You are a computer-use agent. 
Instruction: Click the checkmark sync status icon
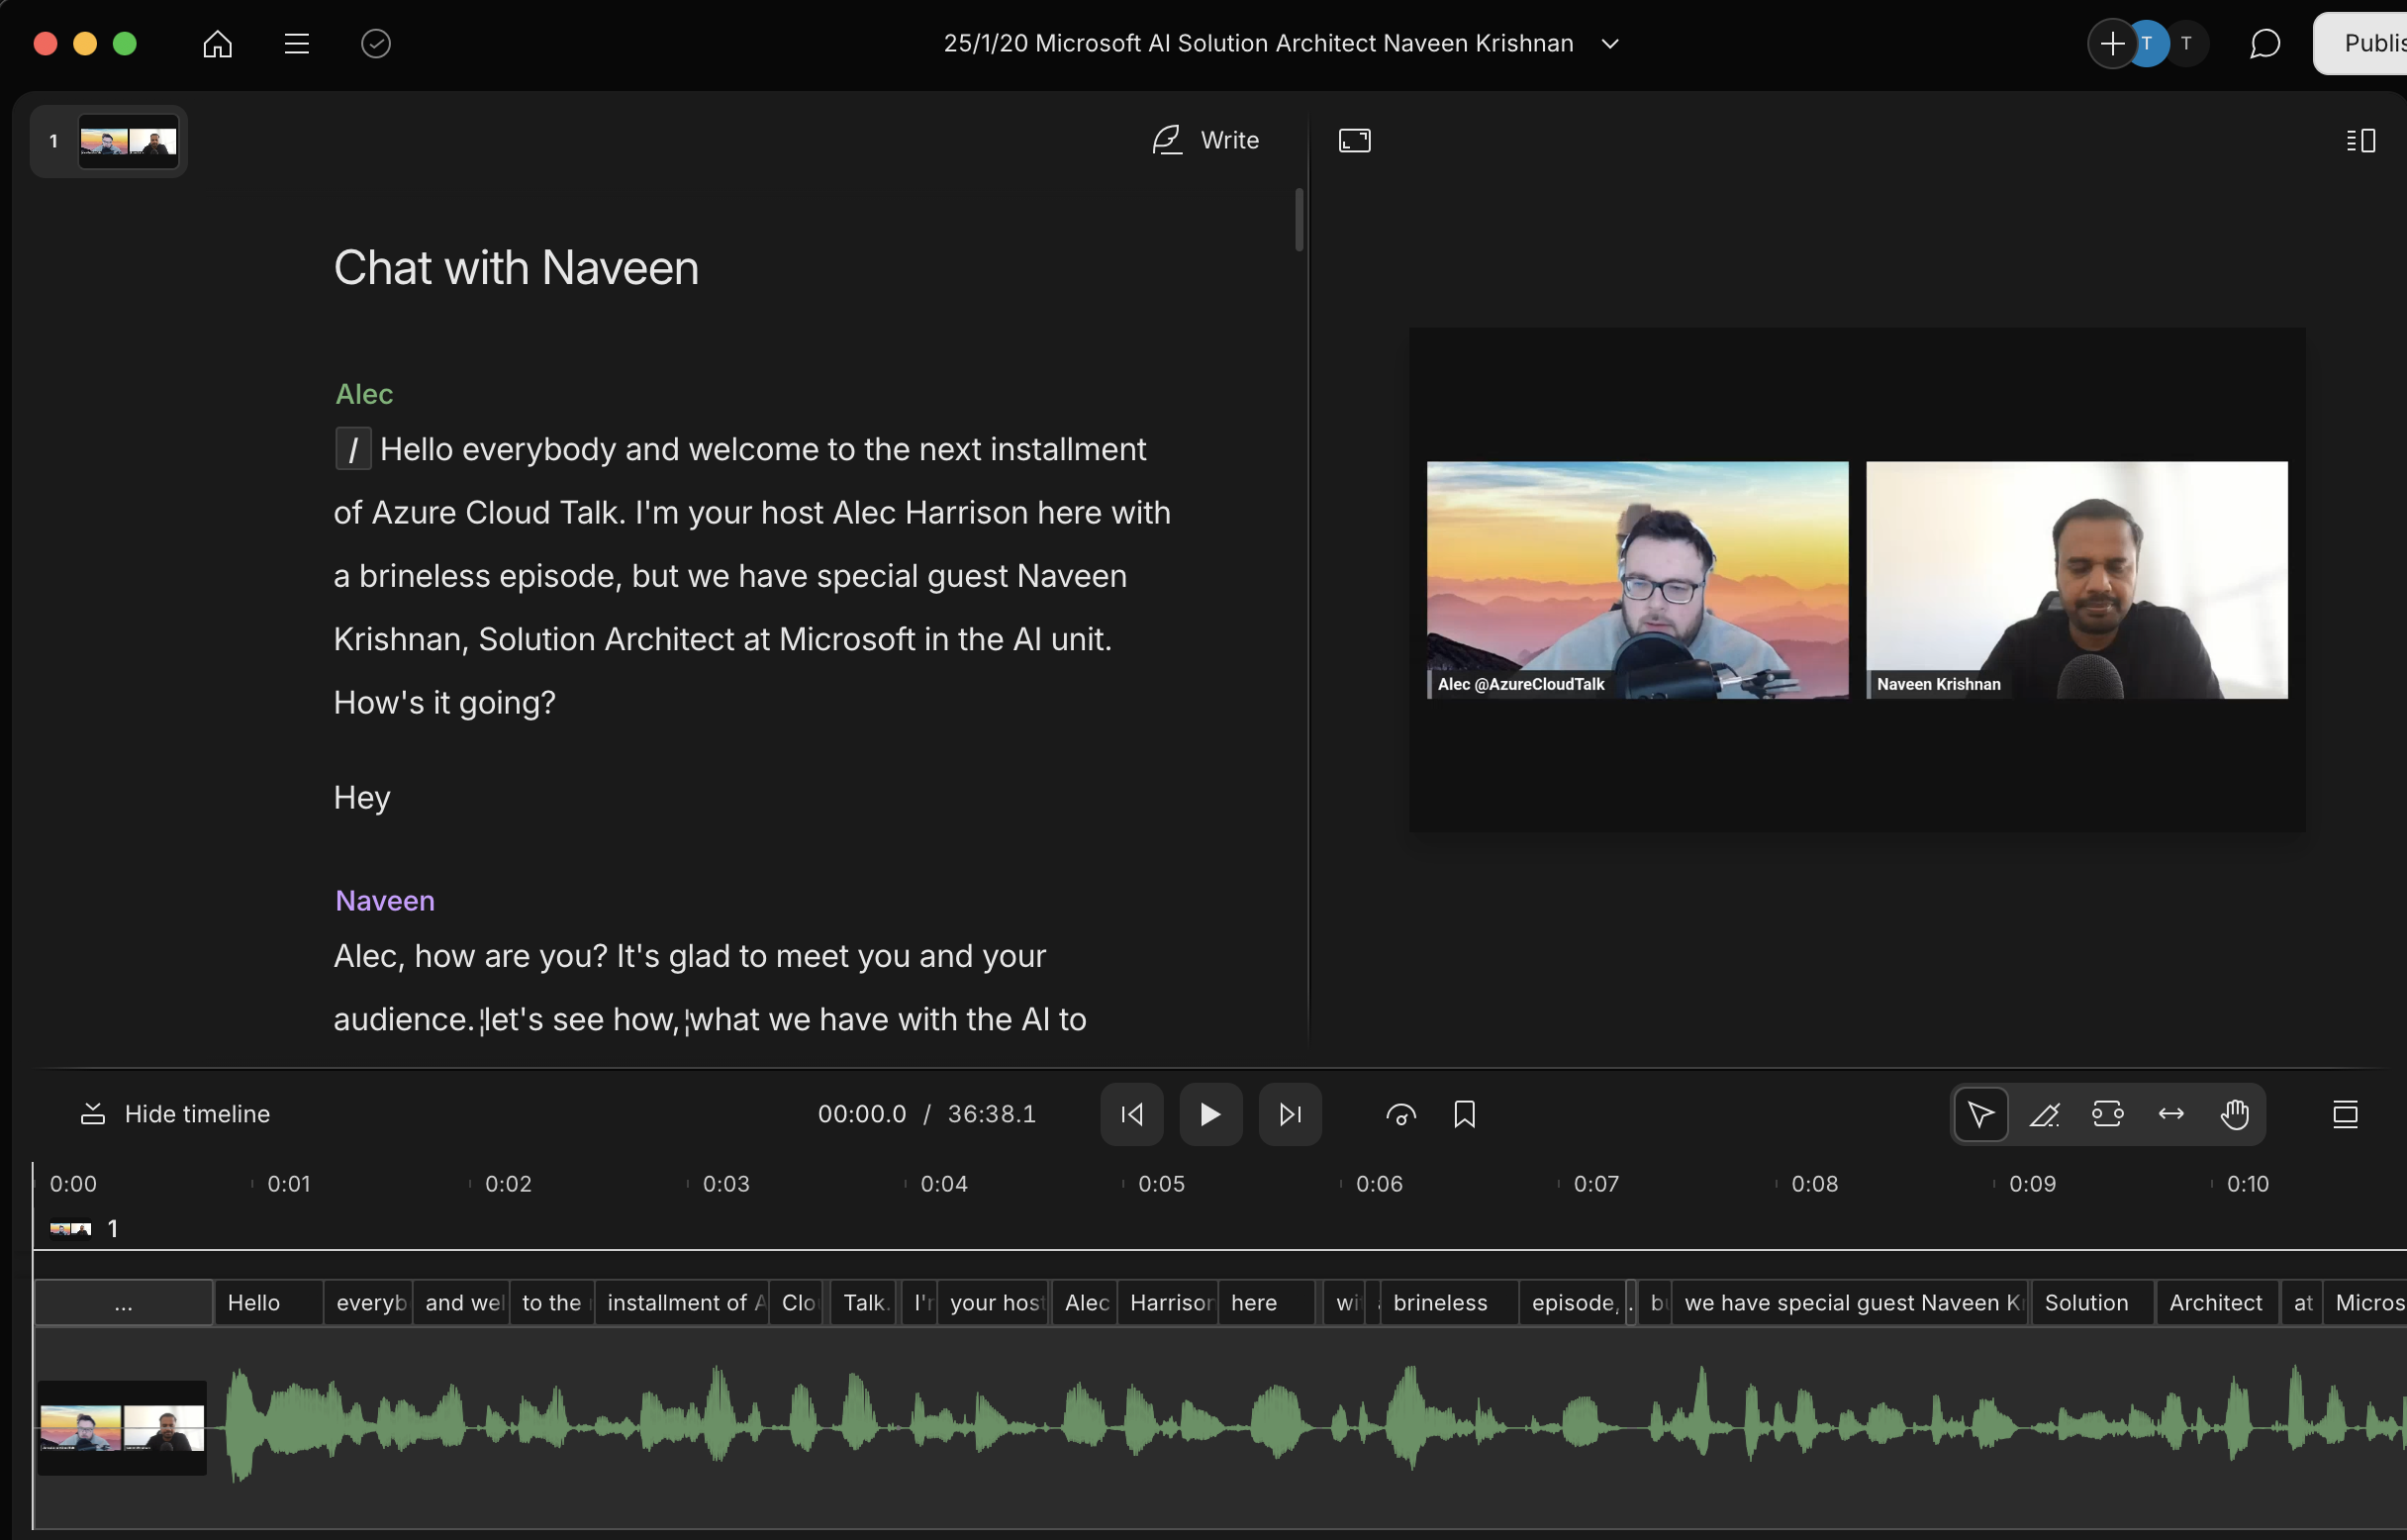click(375, 43)
